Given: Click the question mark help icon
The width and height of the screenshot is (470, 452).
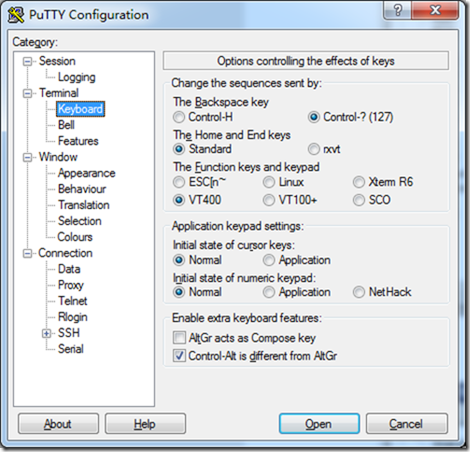Looking at the screenshot, I should (x=397, y=11).
